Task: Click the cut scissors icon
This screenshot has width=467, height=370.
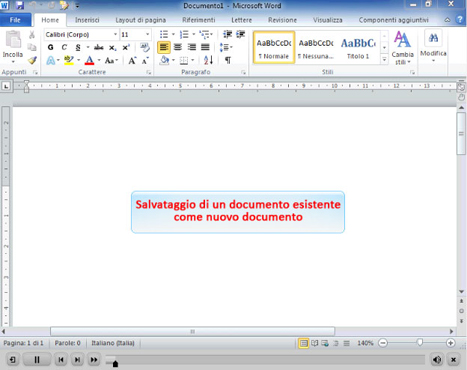Action: pyautogui.click(x=32, y=35)
